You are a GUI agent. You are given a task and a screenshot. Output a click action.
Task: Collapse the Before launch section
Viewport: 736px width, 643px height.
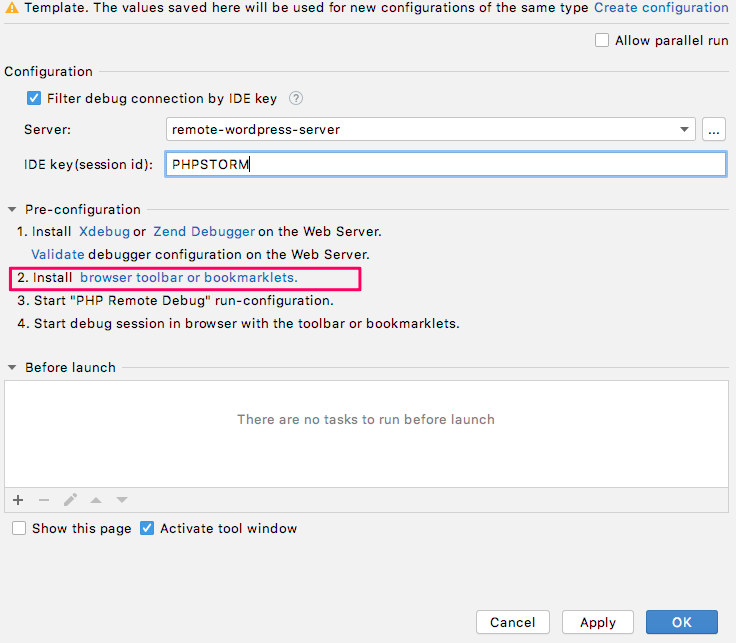[x=12, y=368]
